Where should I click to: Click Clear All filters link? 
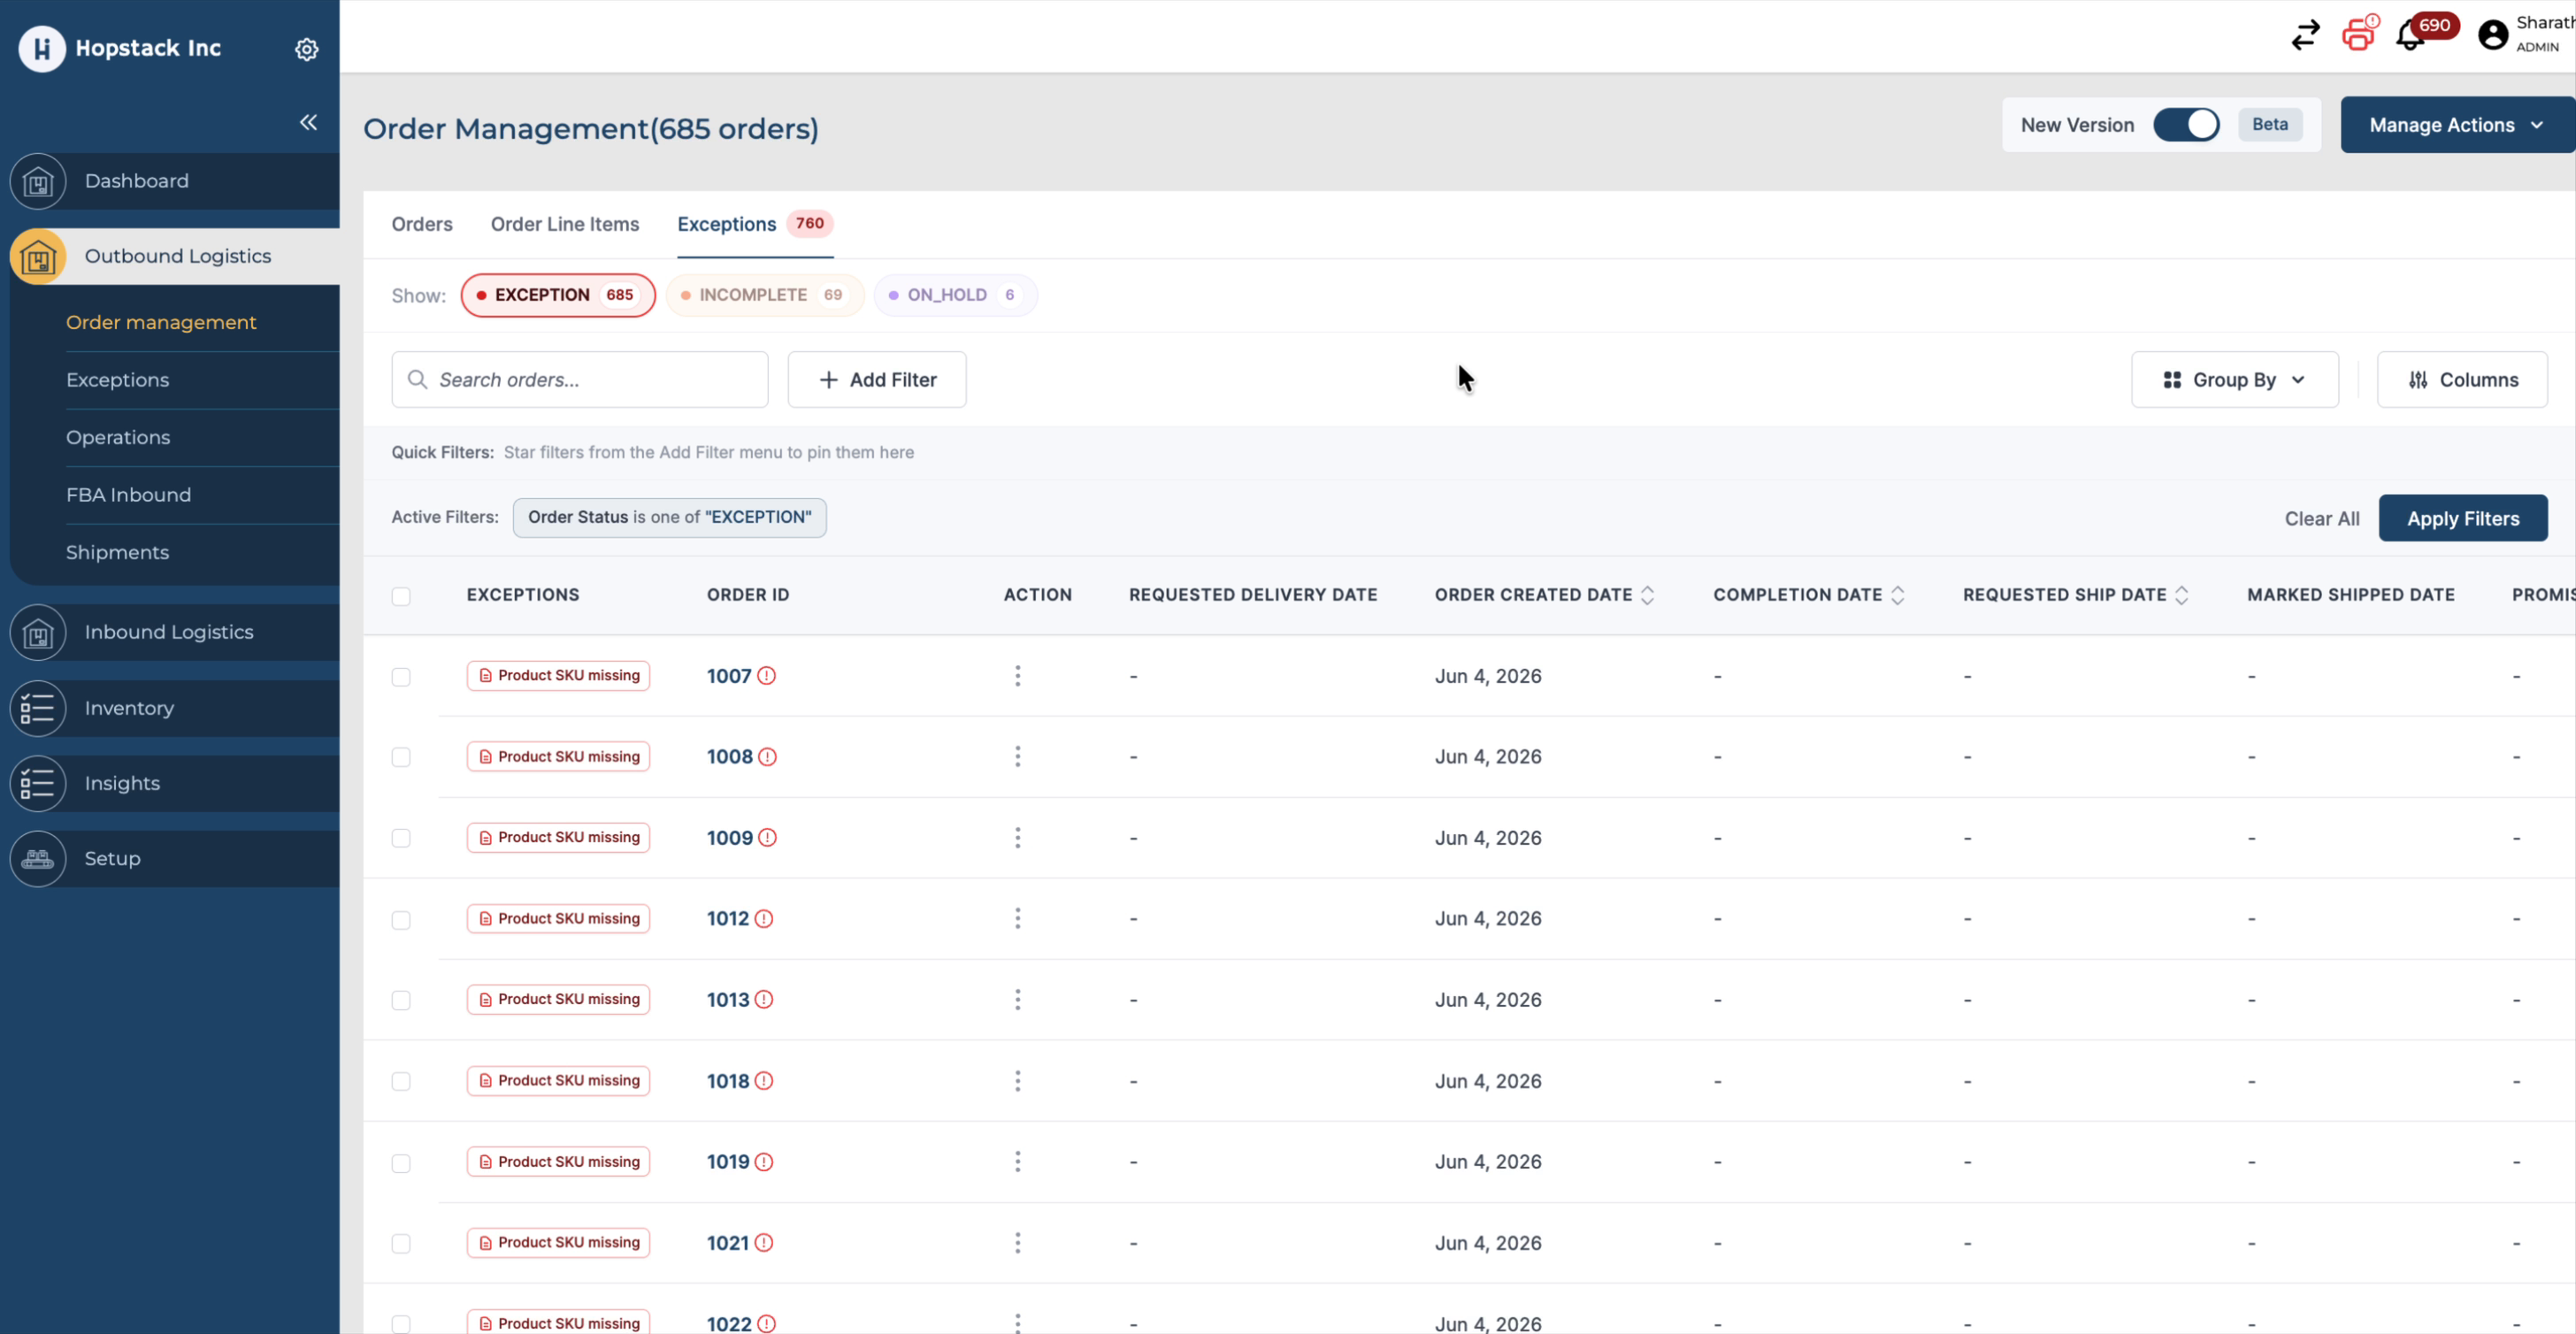pos(2321,518)
